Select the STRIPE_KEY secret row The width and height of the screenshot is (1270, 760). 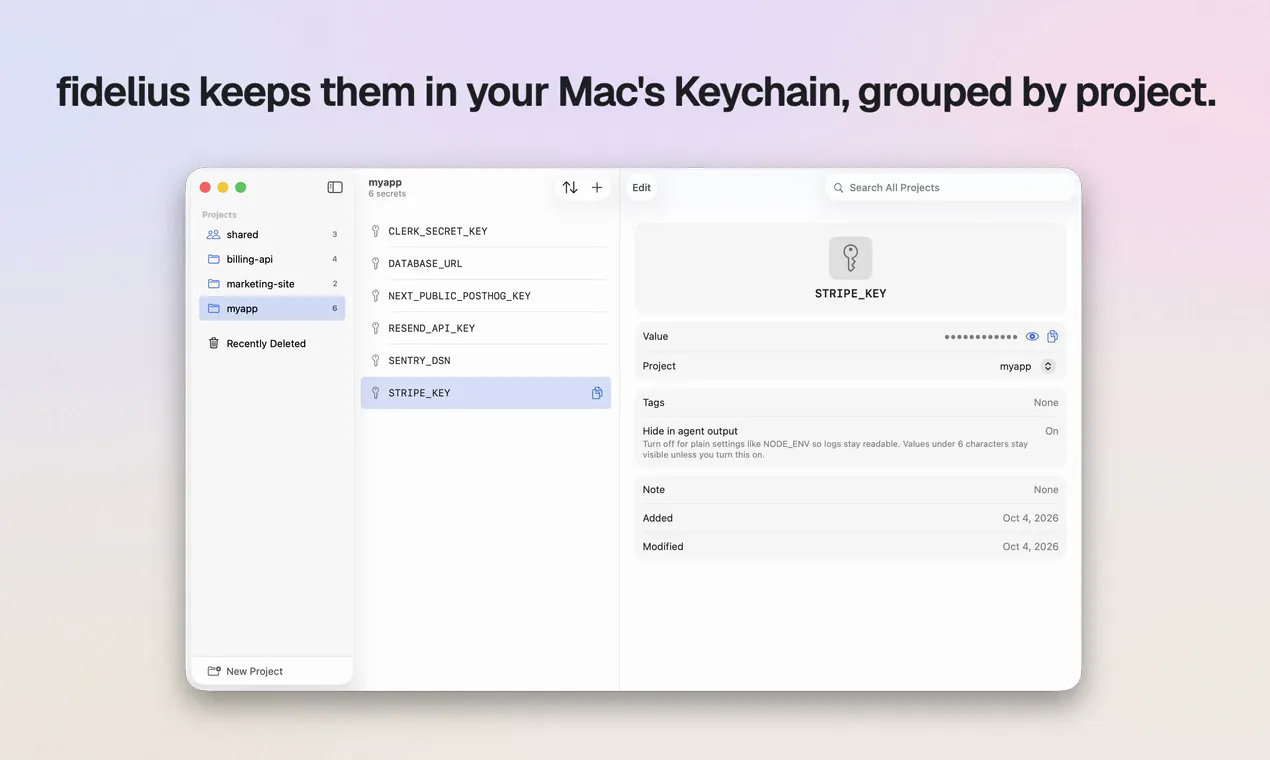[x=486, y=393]
